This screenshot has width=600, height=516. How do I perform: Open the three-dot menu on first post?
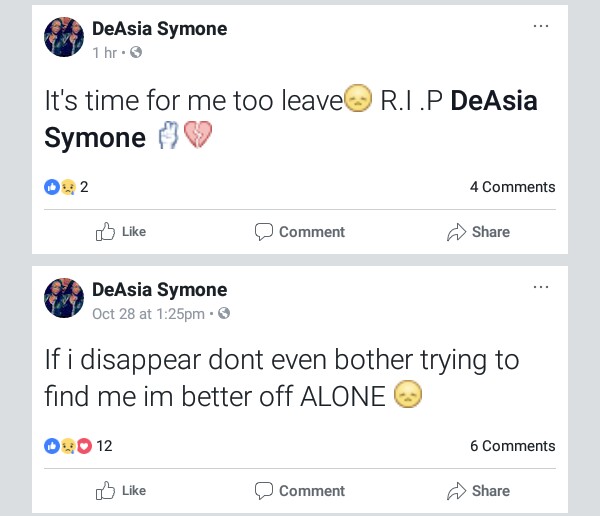pos(541,27)
